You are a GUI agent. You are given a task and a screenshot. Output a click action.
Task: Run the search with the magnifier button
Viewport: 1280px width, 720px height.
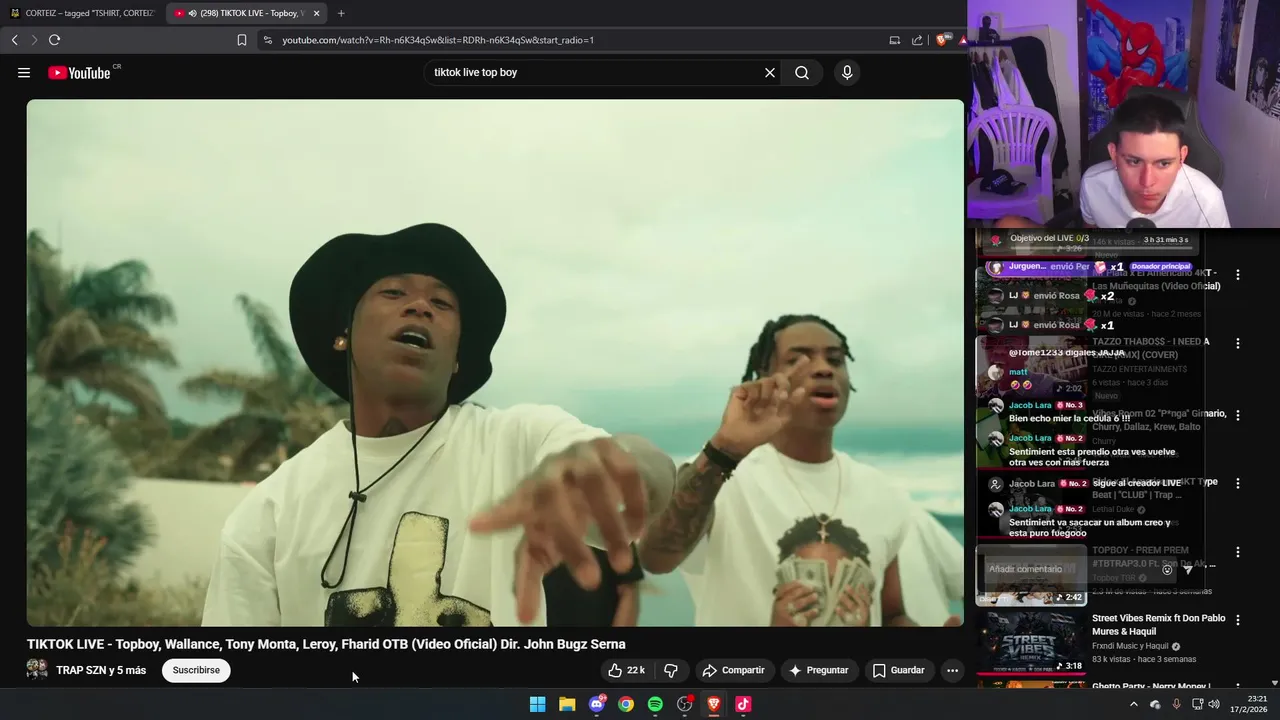tap(802, 72)
